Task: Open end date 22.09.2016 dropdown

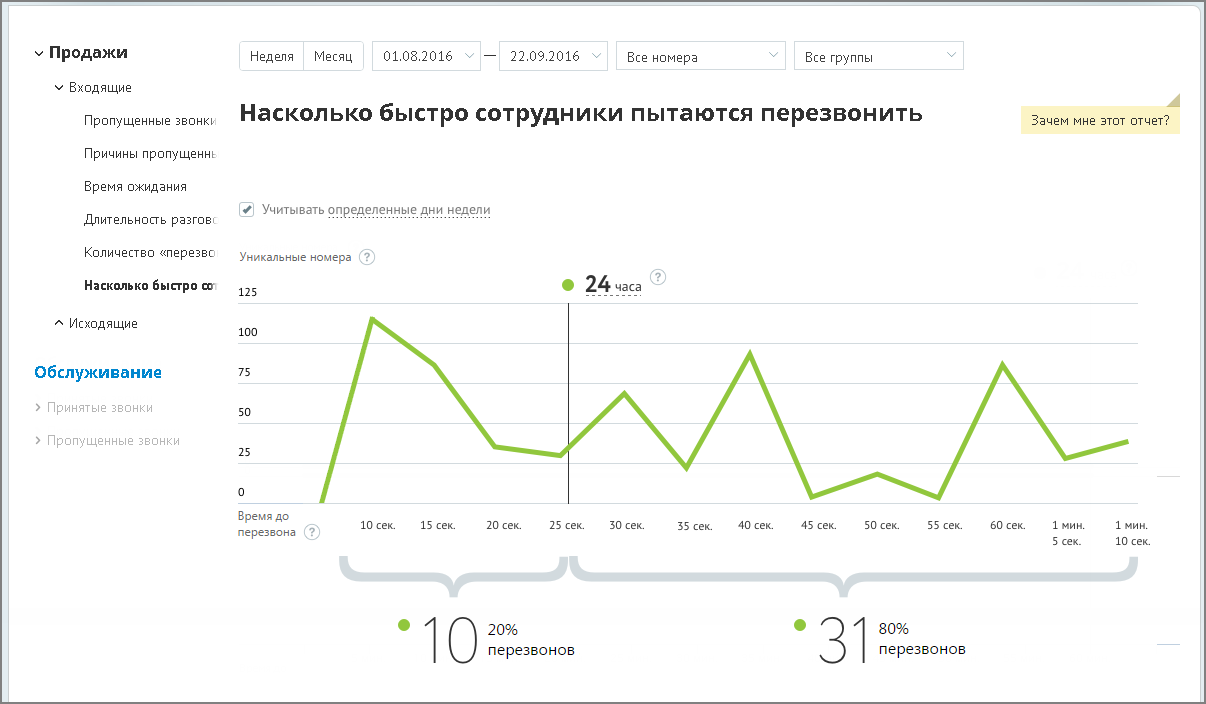Action: [553, 57]
